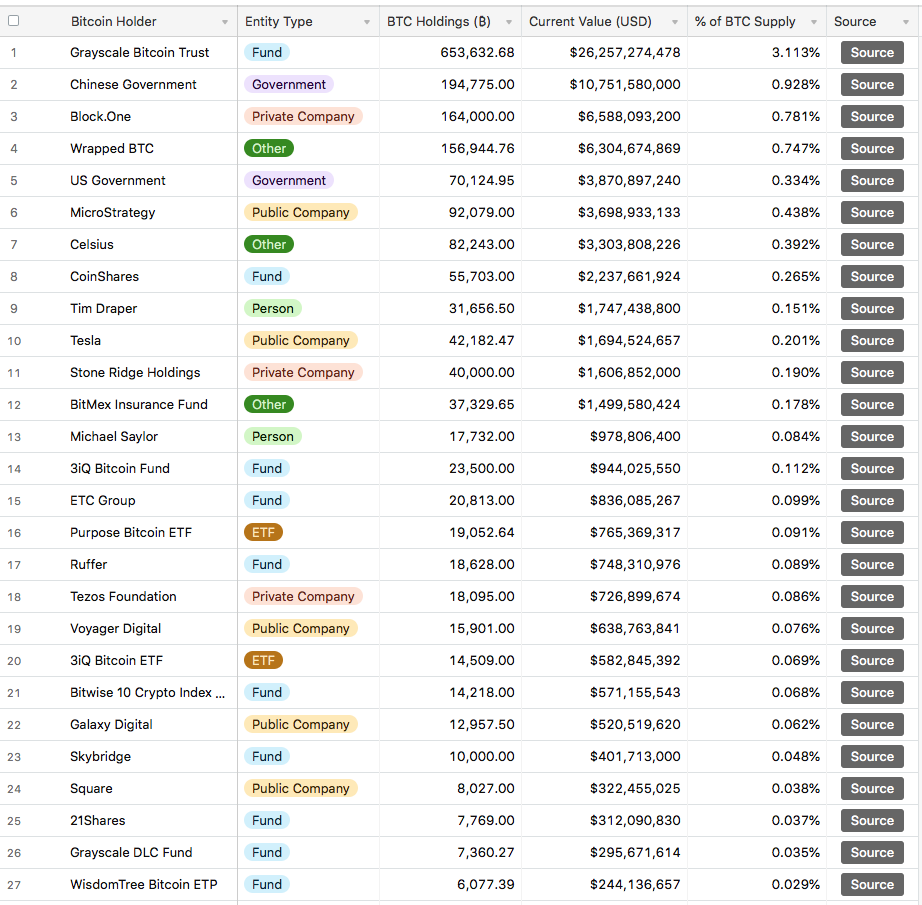Select ETF tag in Purpose Bitcoin ETF row

coord(263,533)
